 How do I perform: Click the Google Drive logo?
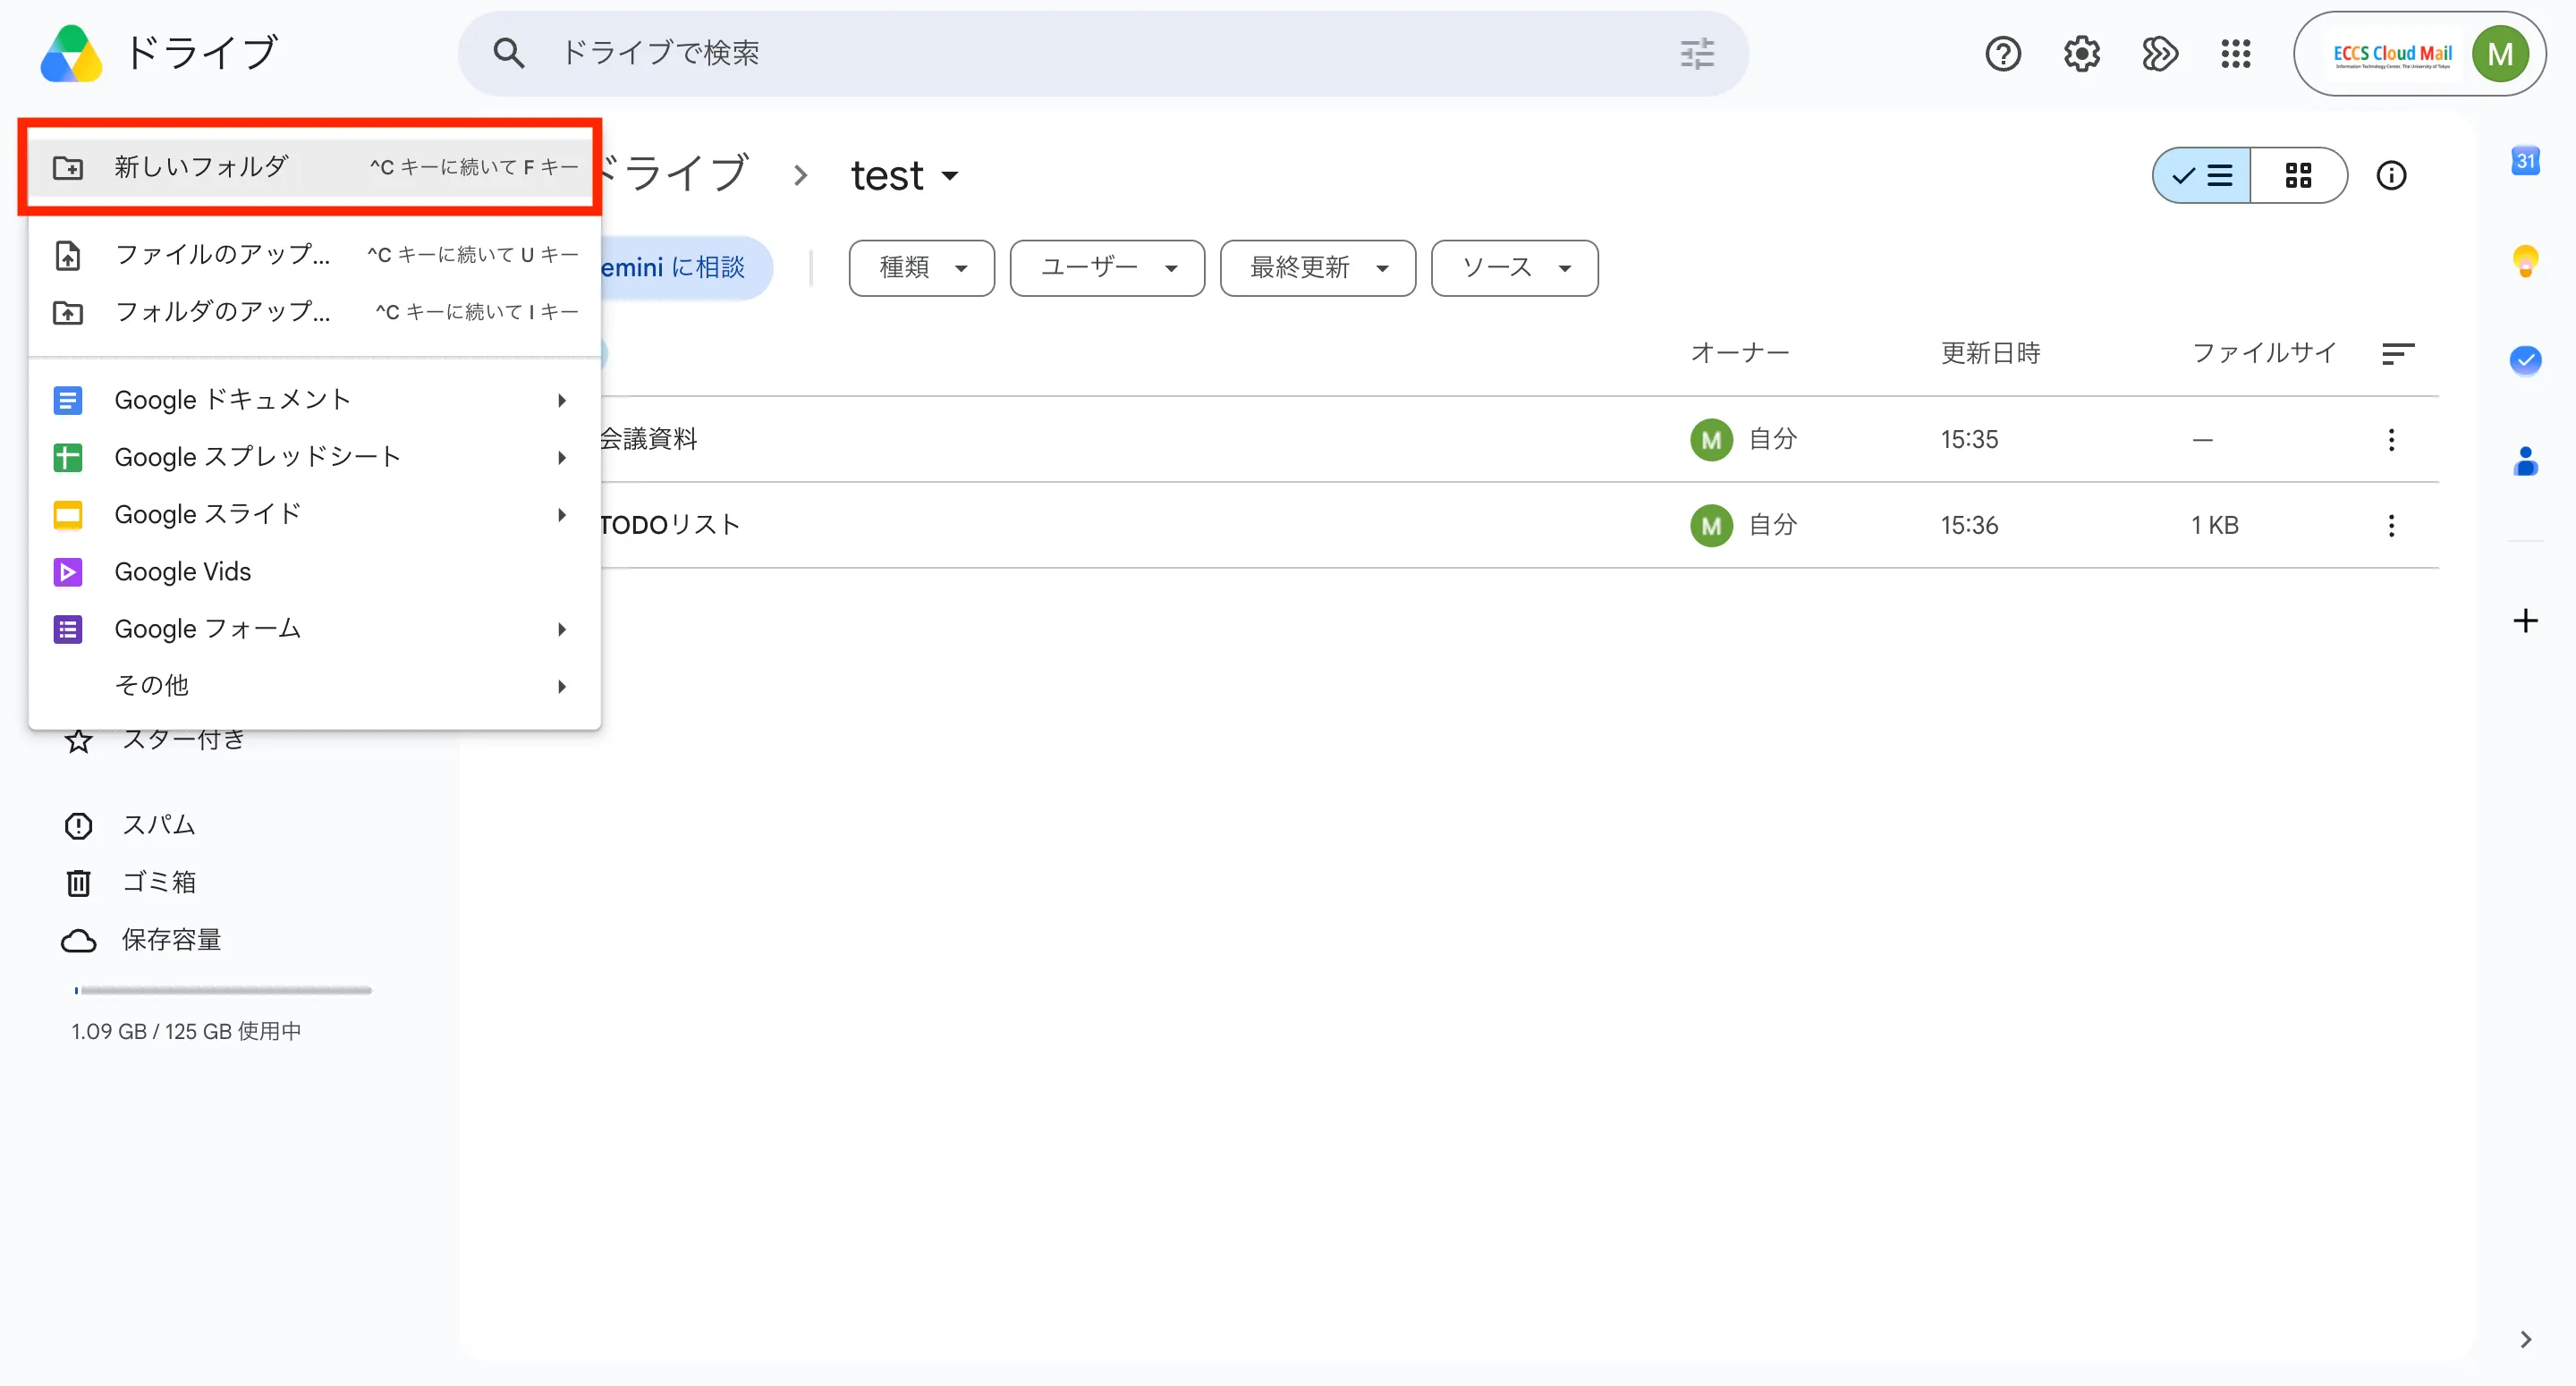71,53
